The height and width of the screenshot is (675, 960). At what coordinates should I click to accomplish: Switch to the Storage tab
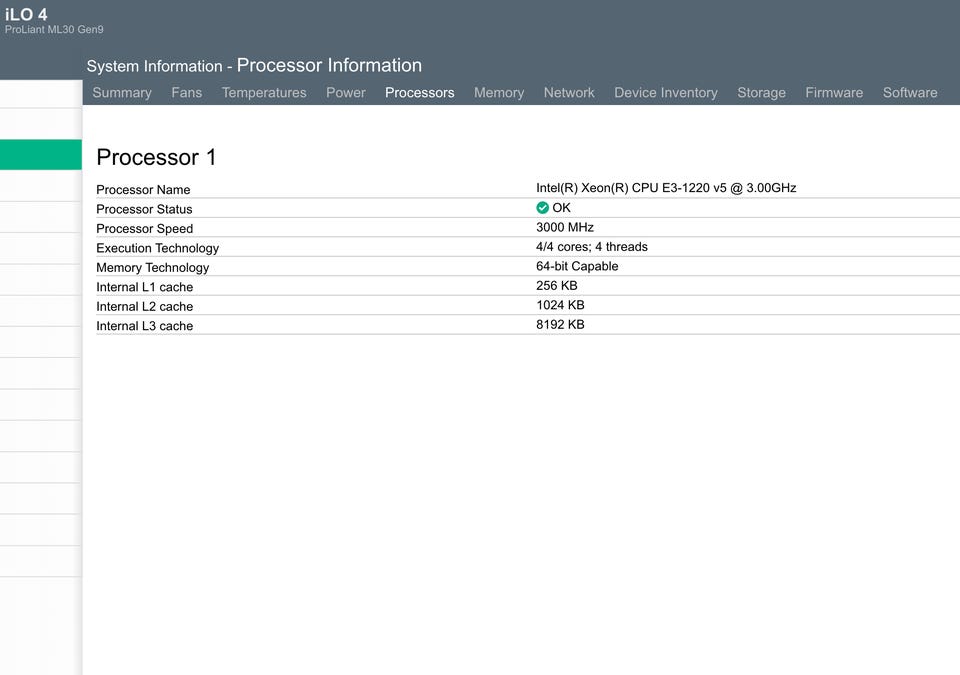[761, 93]
